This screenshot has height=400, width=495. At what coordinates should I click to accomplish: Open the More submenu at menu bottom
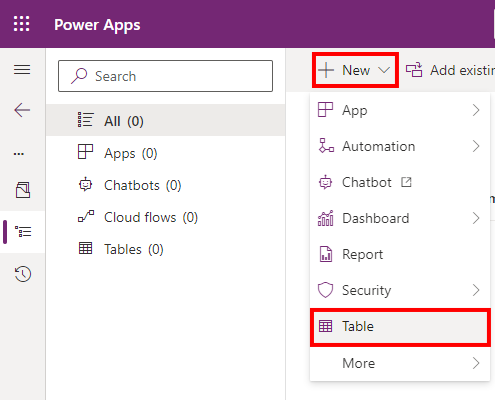400,363
